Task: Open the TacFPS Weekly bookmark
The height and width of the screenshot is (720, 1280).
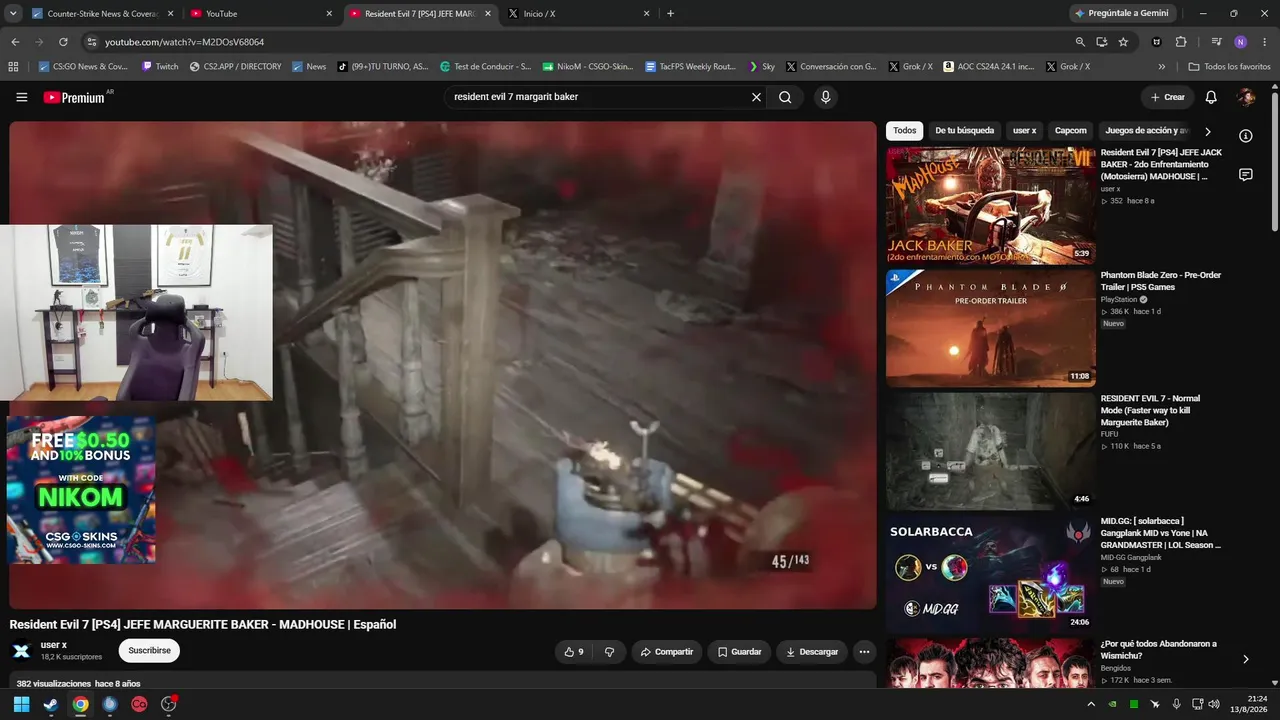Action: (690, 67)
